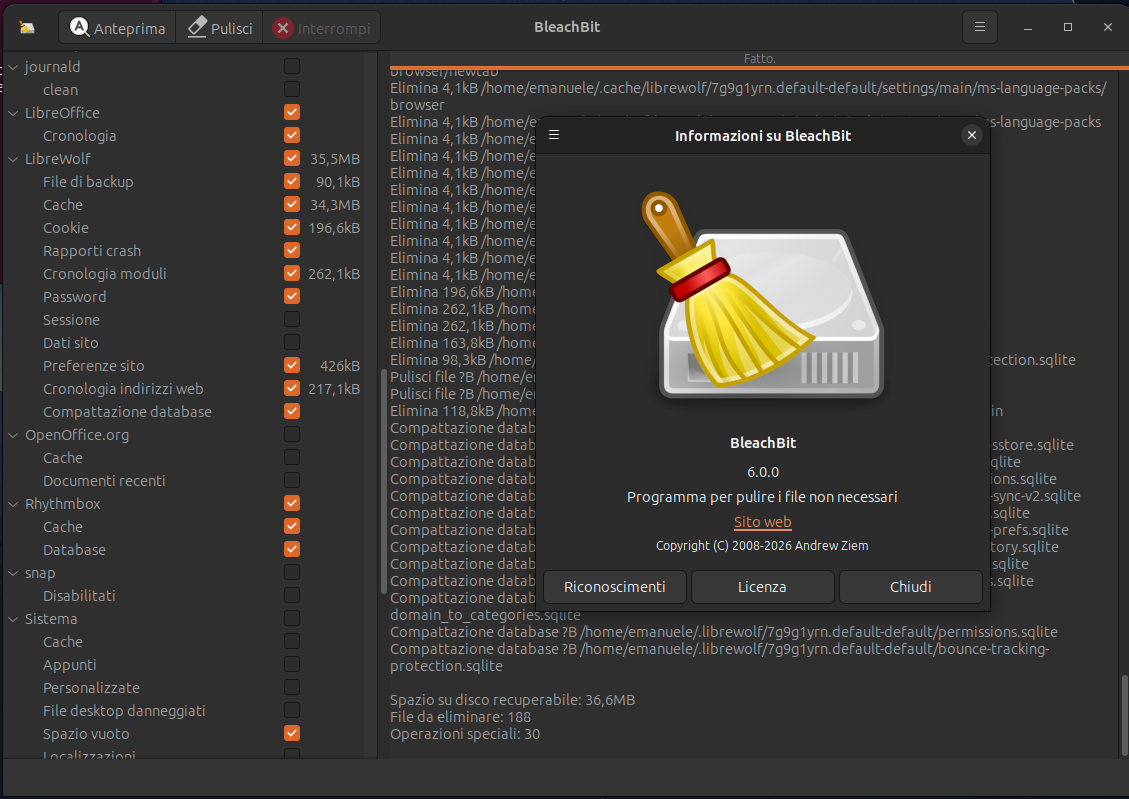
Task: Click the BleachBit app icon in the header bar
Action: tap(27, 27)
